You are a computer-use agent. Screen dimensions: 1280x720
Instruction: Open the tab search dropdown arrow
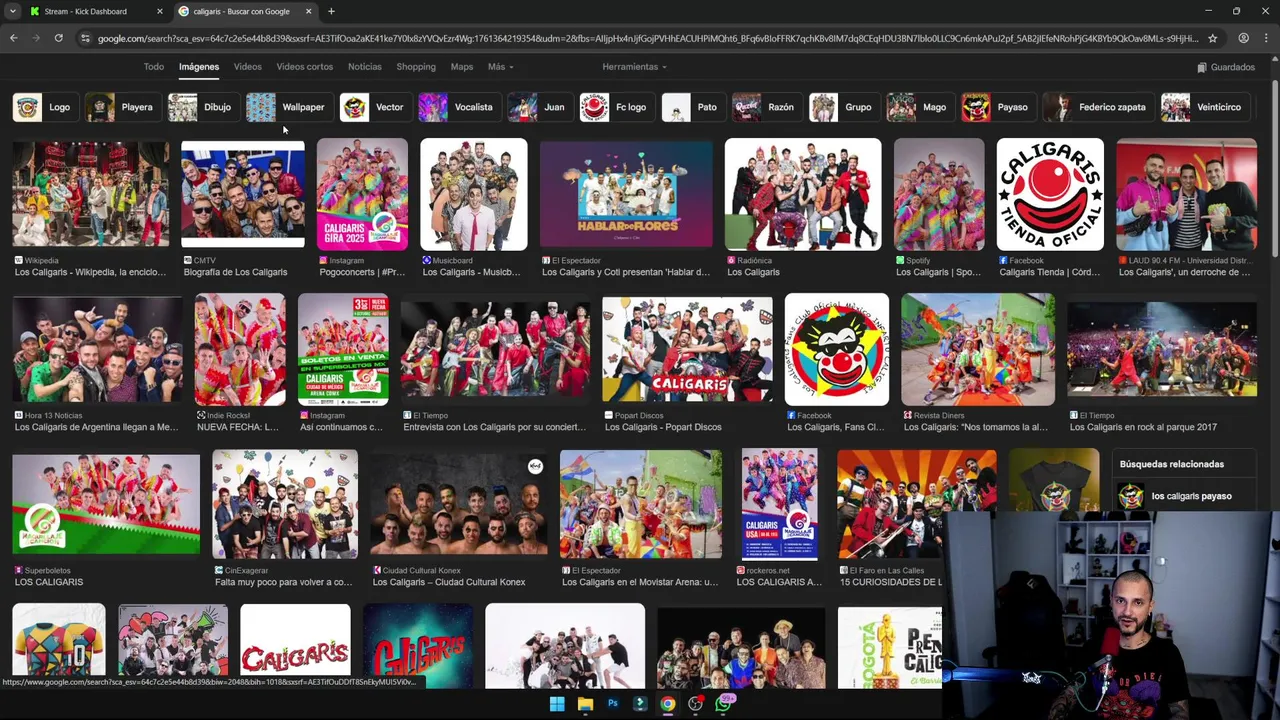(12, 11)
